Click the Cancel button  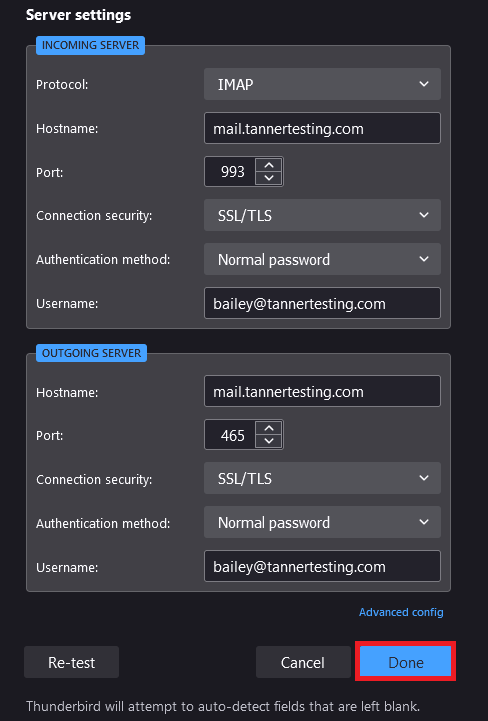coord(303,662)
